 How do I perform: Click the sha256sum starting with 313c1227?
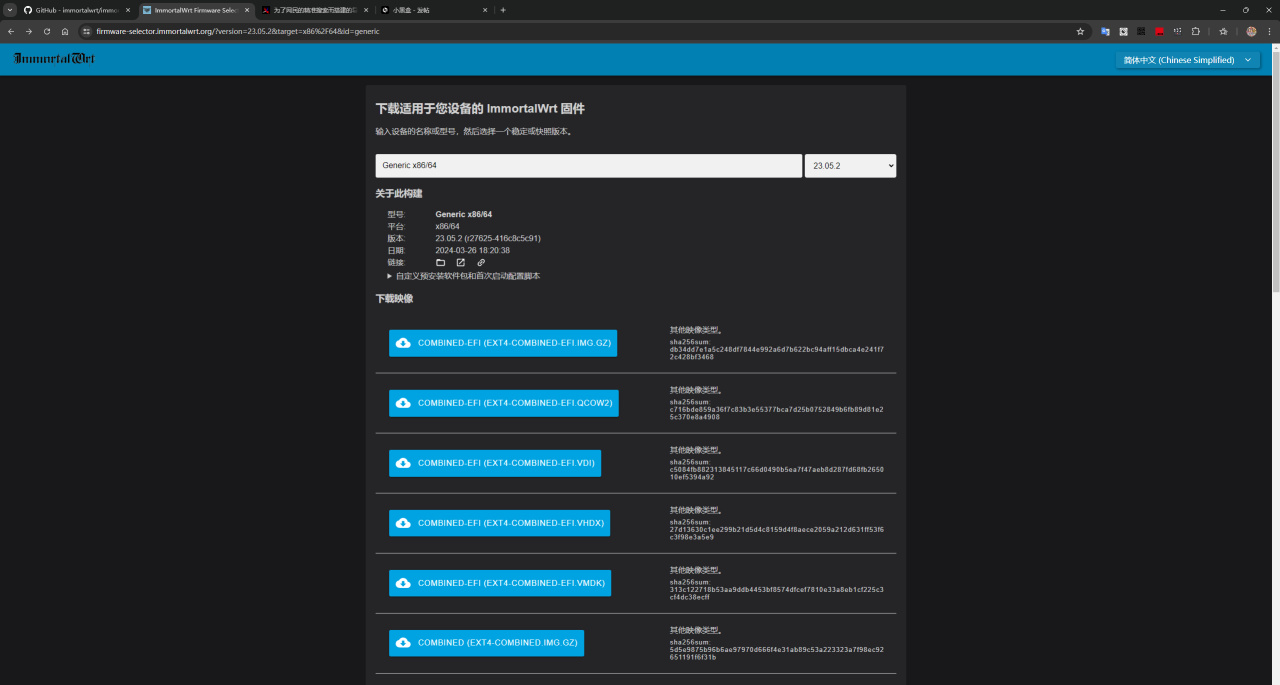(x=777, y=593)
